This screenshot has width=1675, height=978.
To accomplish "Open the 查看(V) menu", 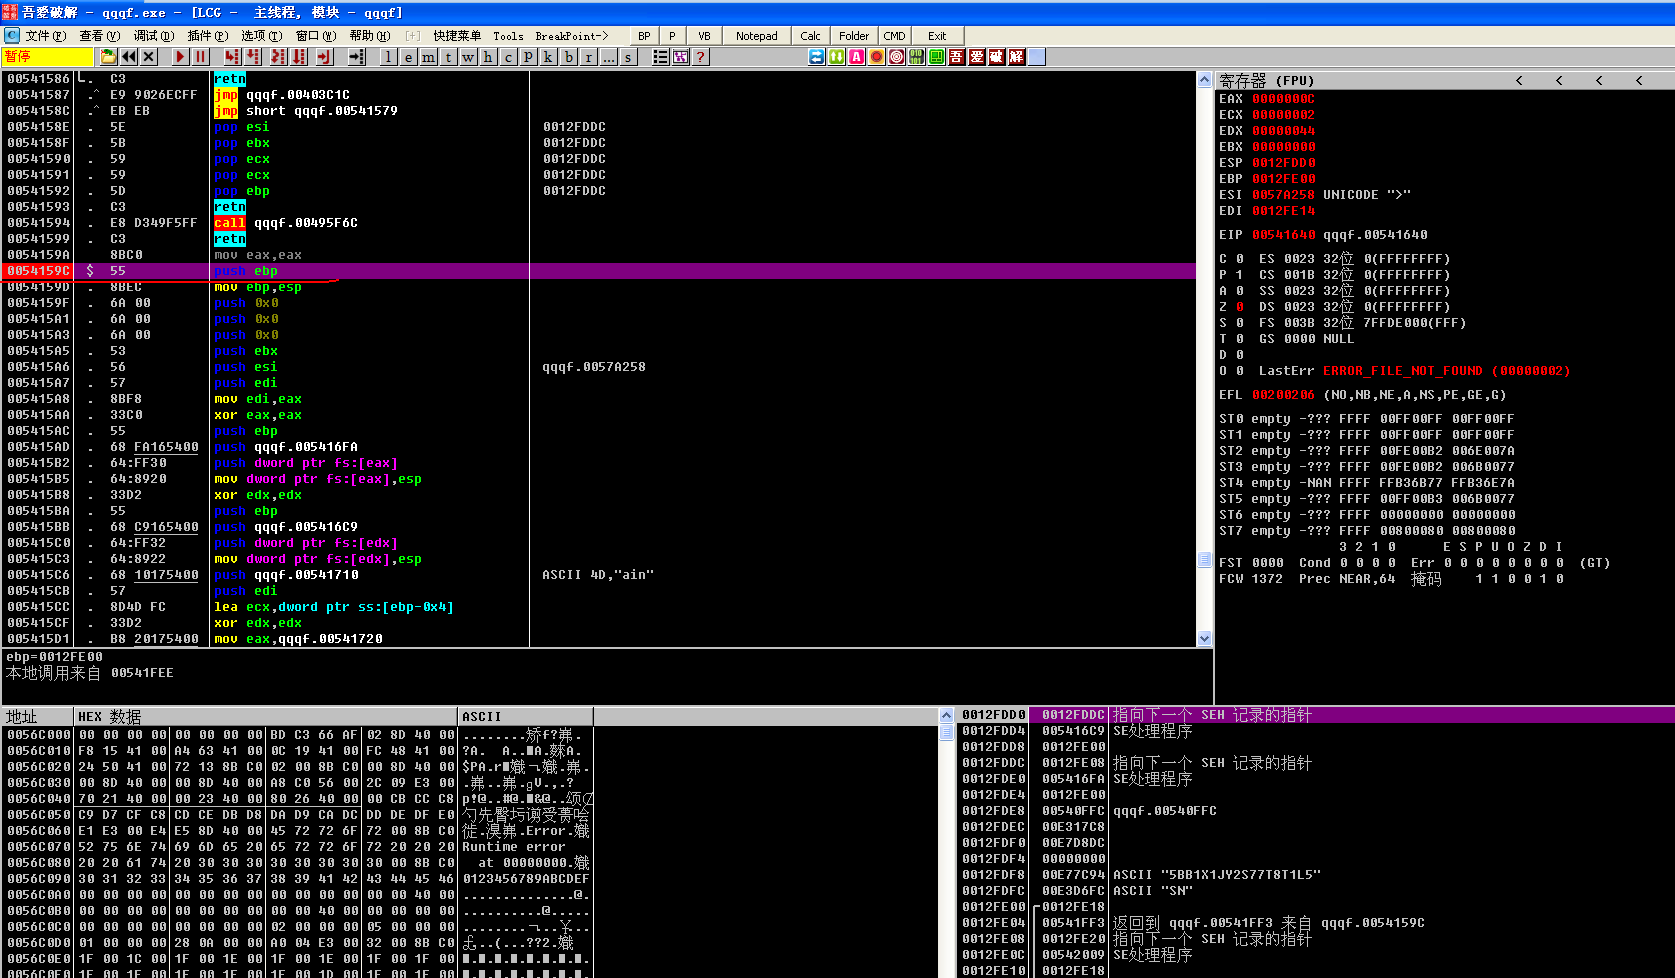I will [x=99, y=36].
